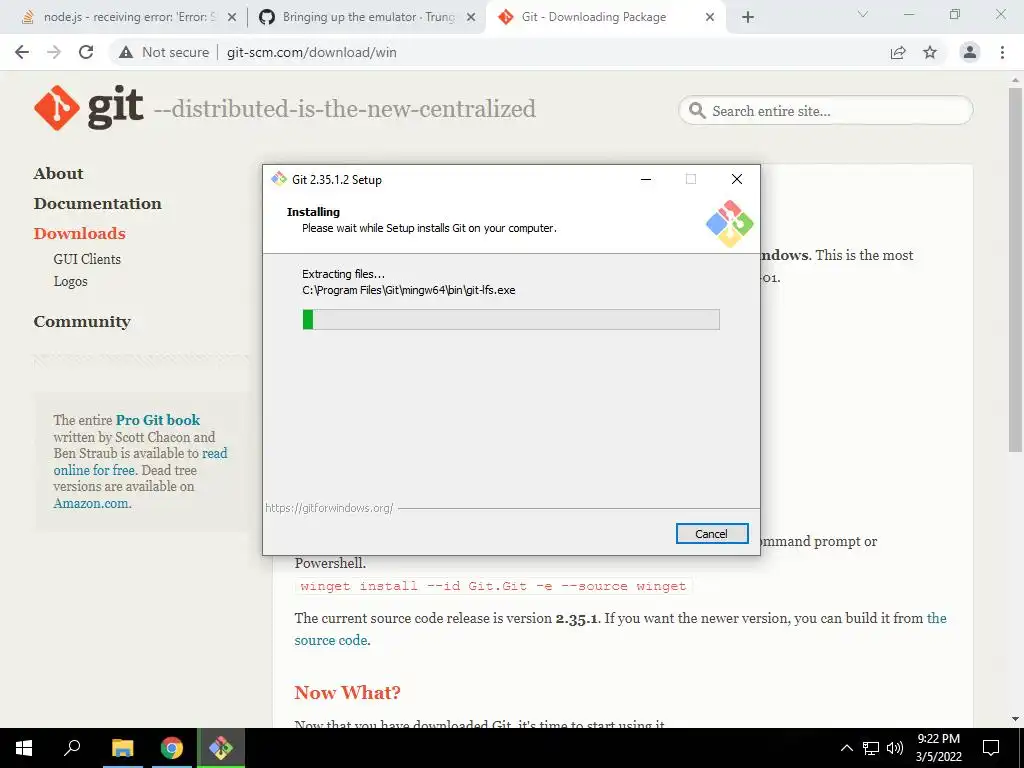Click Git Setup dialog title icon

[x=279, y=179]
